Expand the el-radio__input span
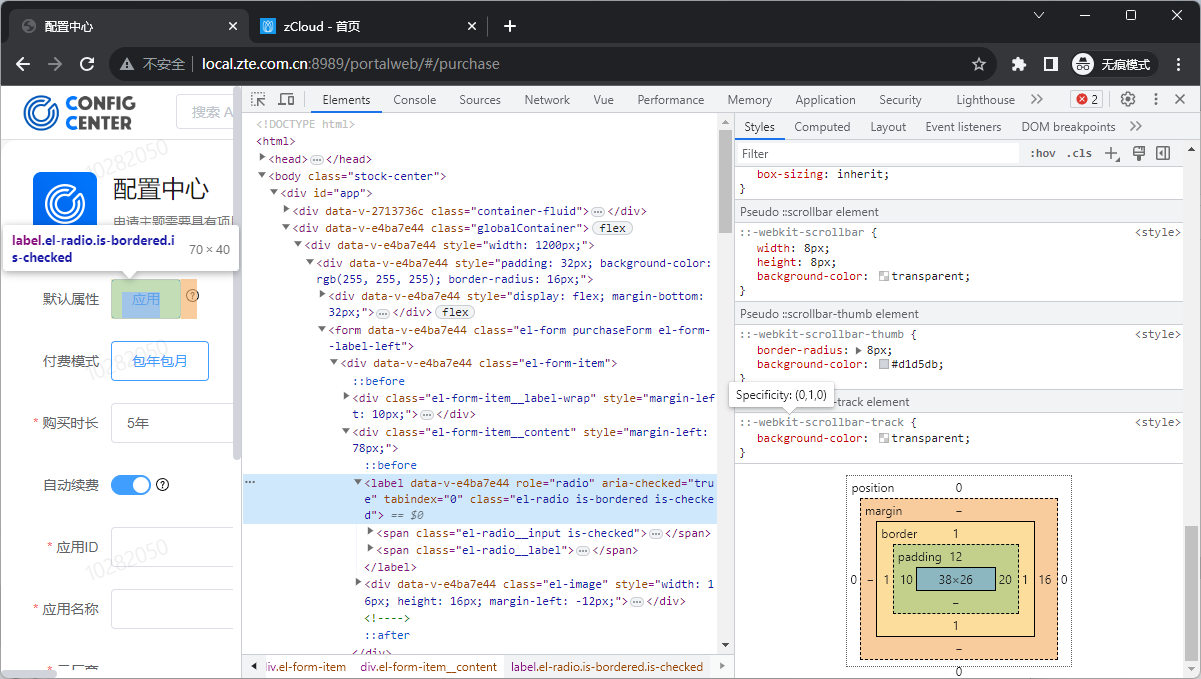Screen dimensions: 1201x679 click(371, 533)
